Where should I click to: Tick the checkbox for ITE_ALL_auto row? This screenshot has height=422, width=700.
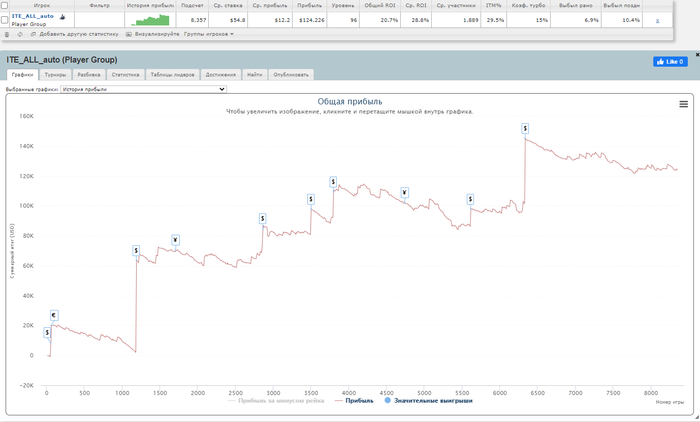(x=4, y=20)
